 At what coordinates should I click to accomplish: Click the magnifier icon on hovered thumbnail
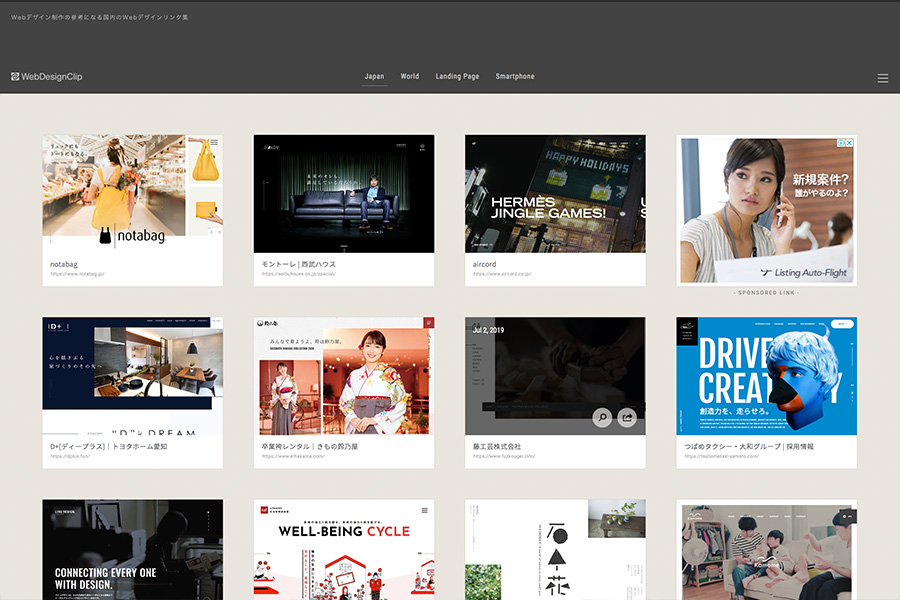[601, 418]
